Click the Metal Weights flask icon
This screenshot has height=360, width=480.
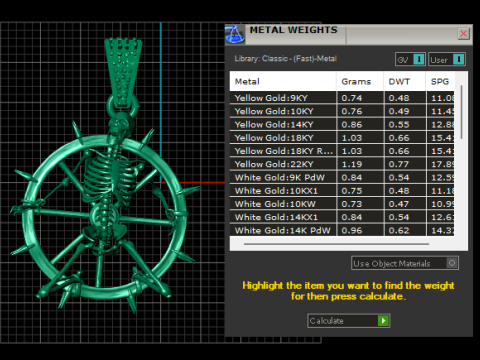[x=235, y=35]
